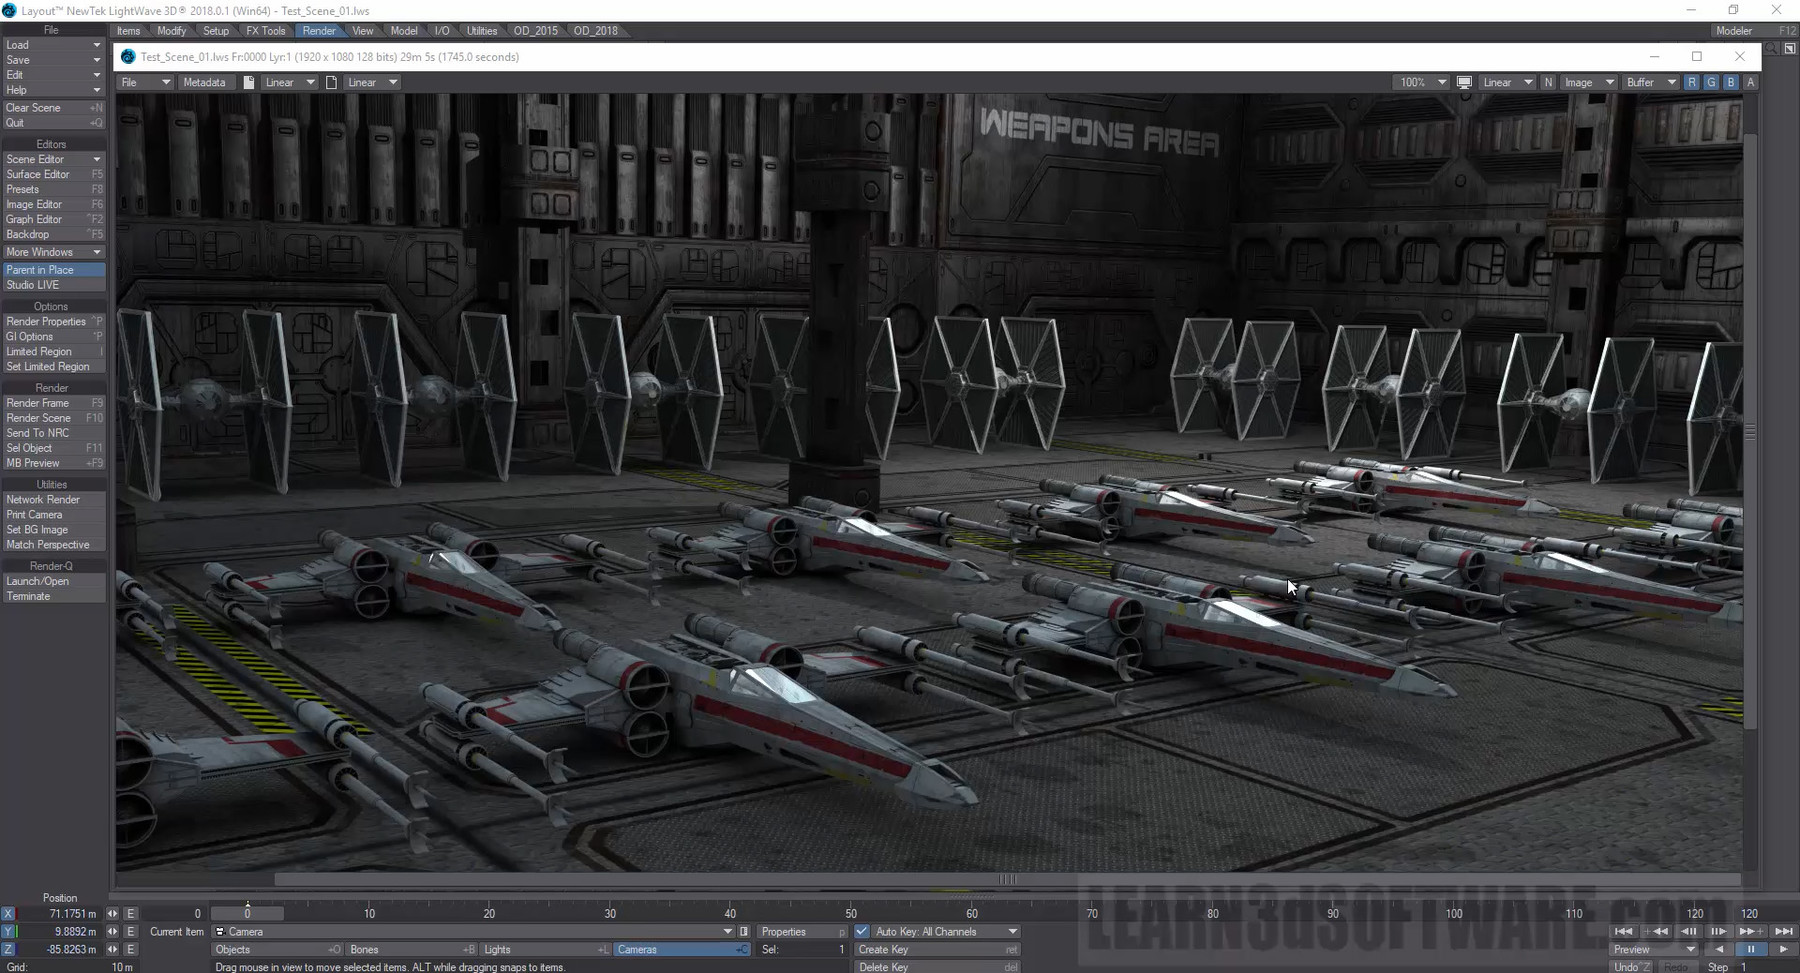Toggle the red R channel buffer
The height and width of the screenshot is (973, 1800).
(x=1691, y=82)
